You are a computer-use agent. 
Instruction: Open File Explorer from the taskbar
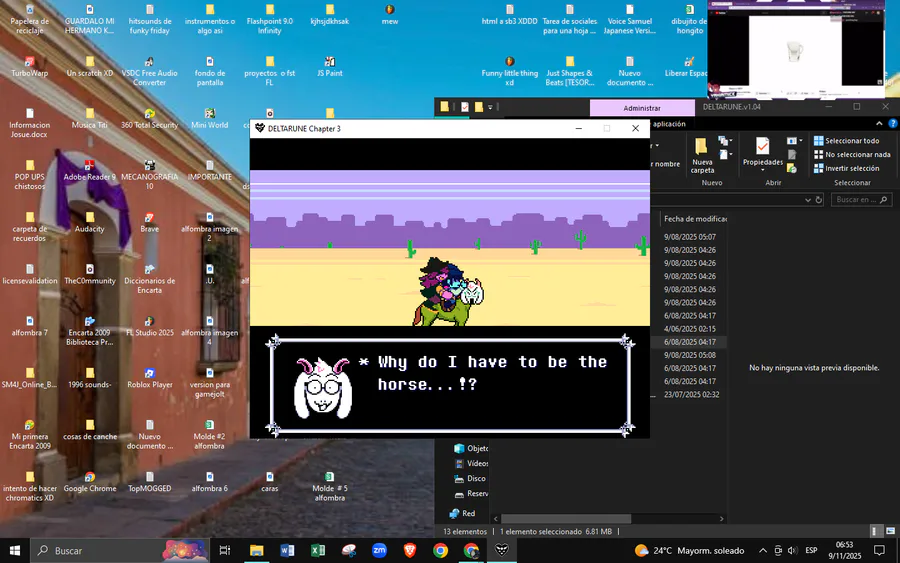point(257,550)
